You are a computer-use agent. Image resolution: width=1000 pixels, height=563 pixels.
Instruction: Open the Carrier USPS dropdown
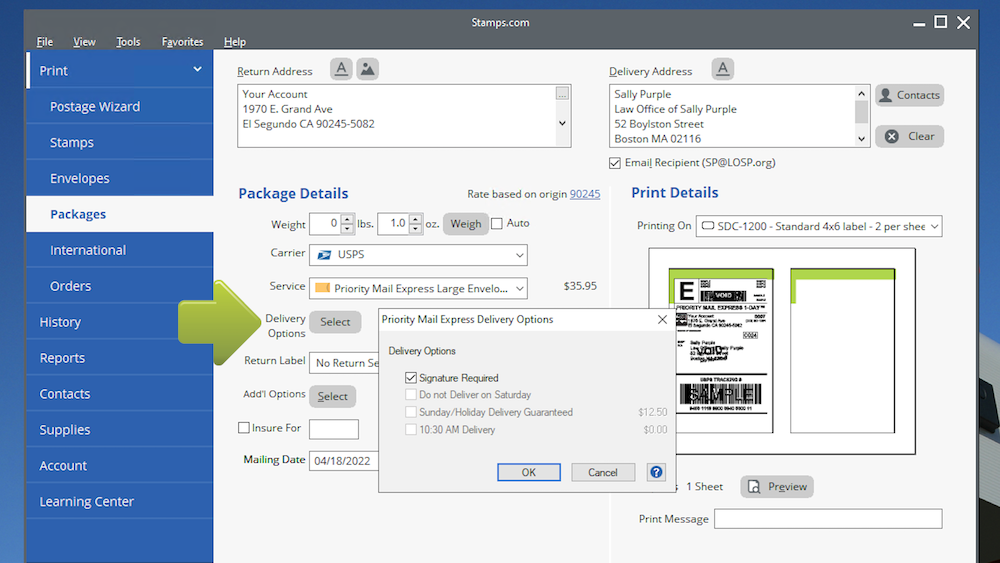418,255
